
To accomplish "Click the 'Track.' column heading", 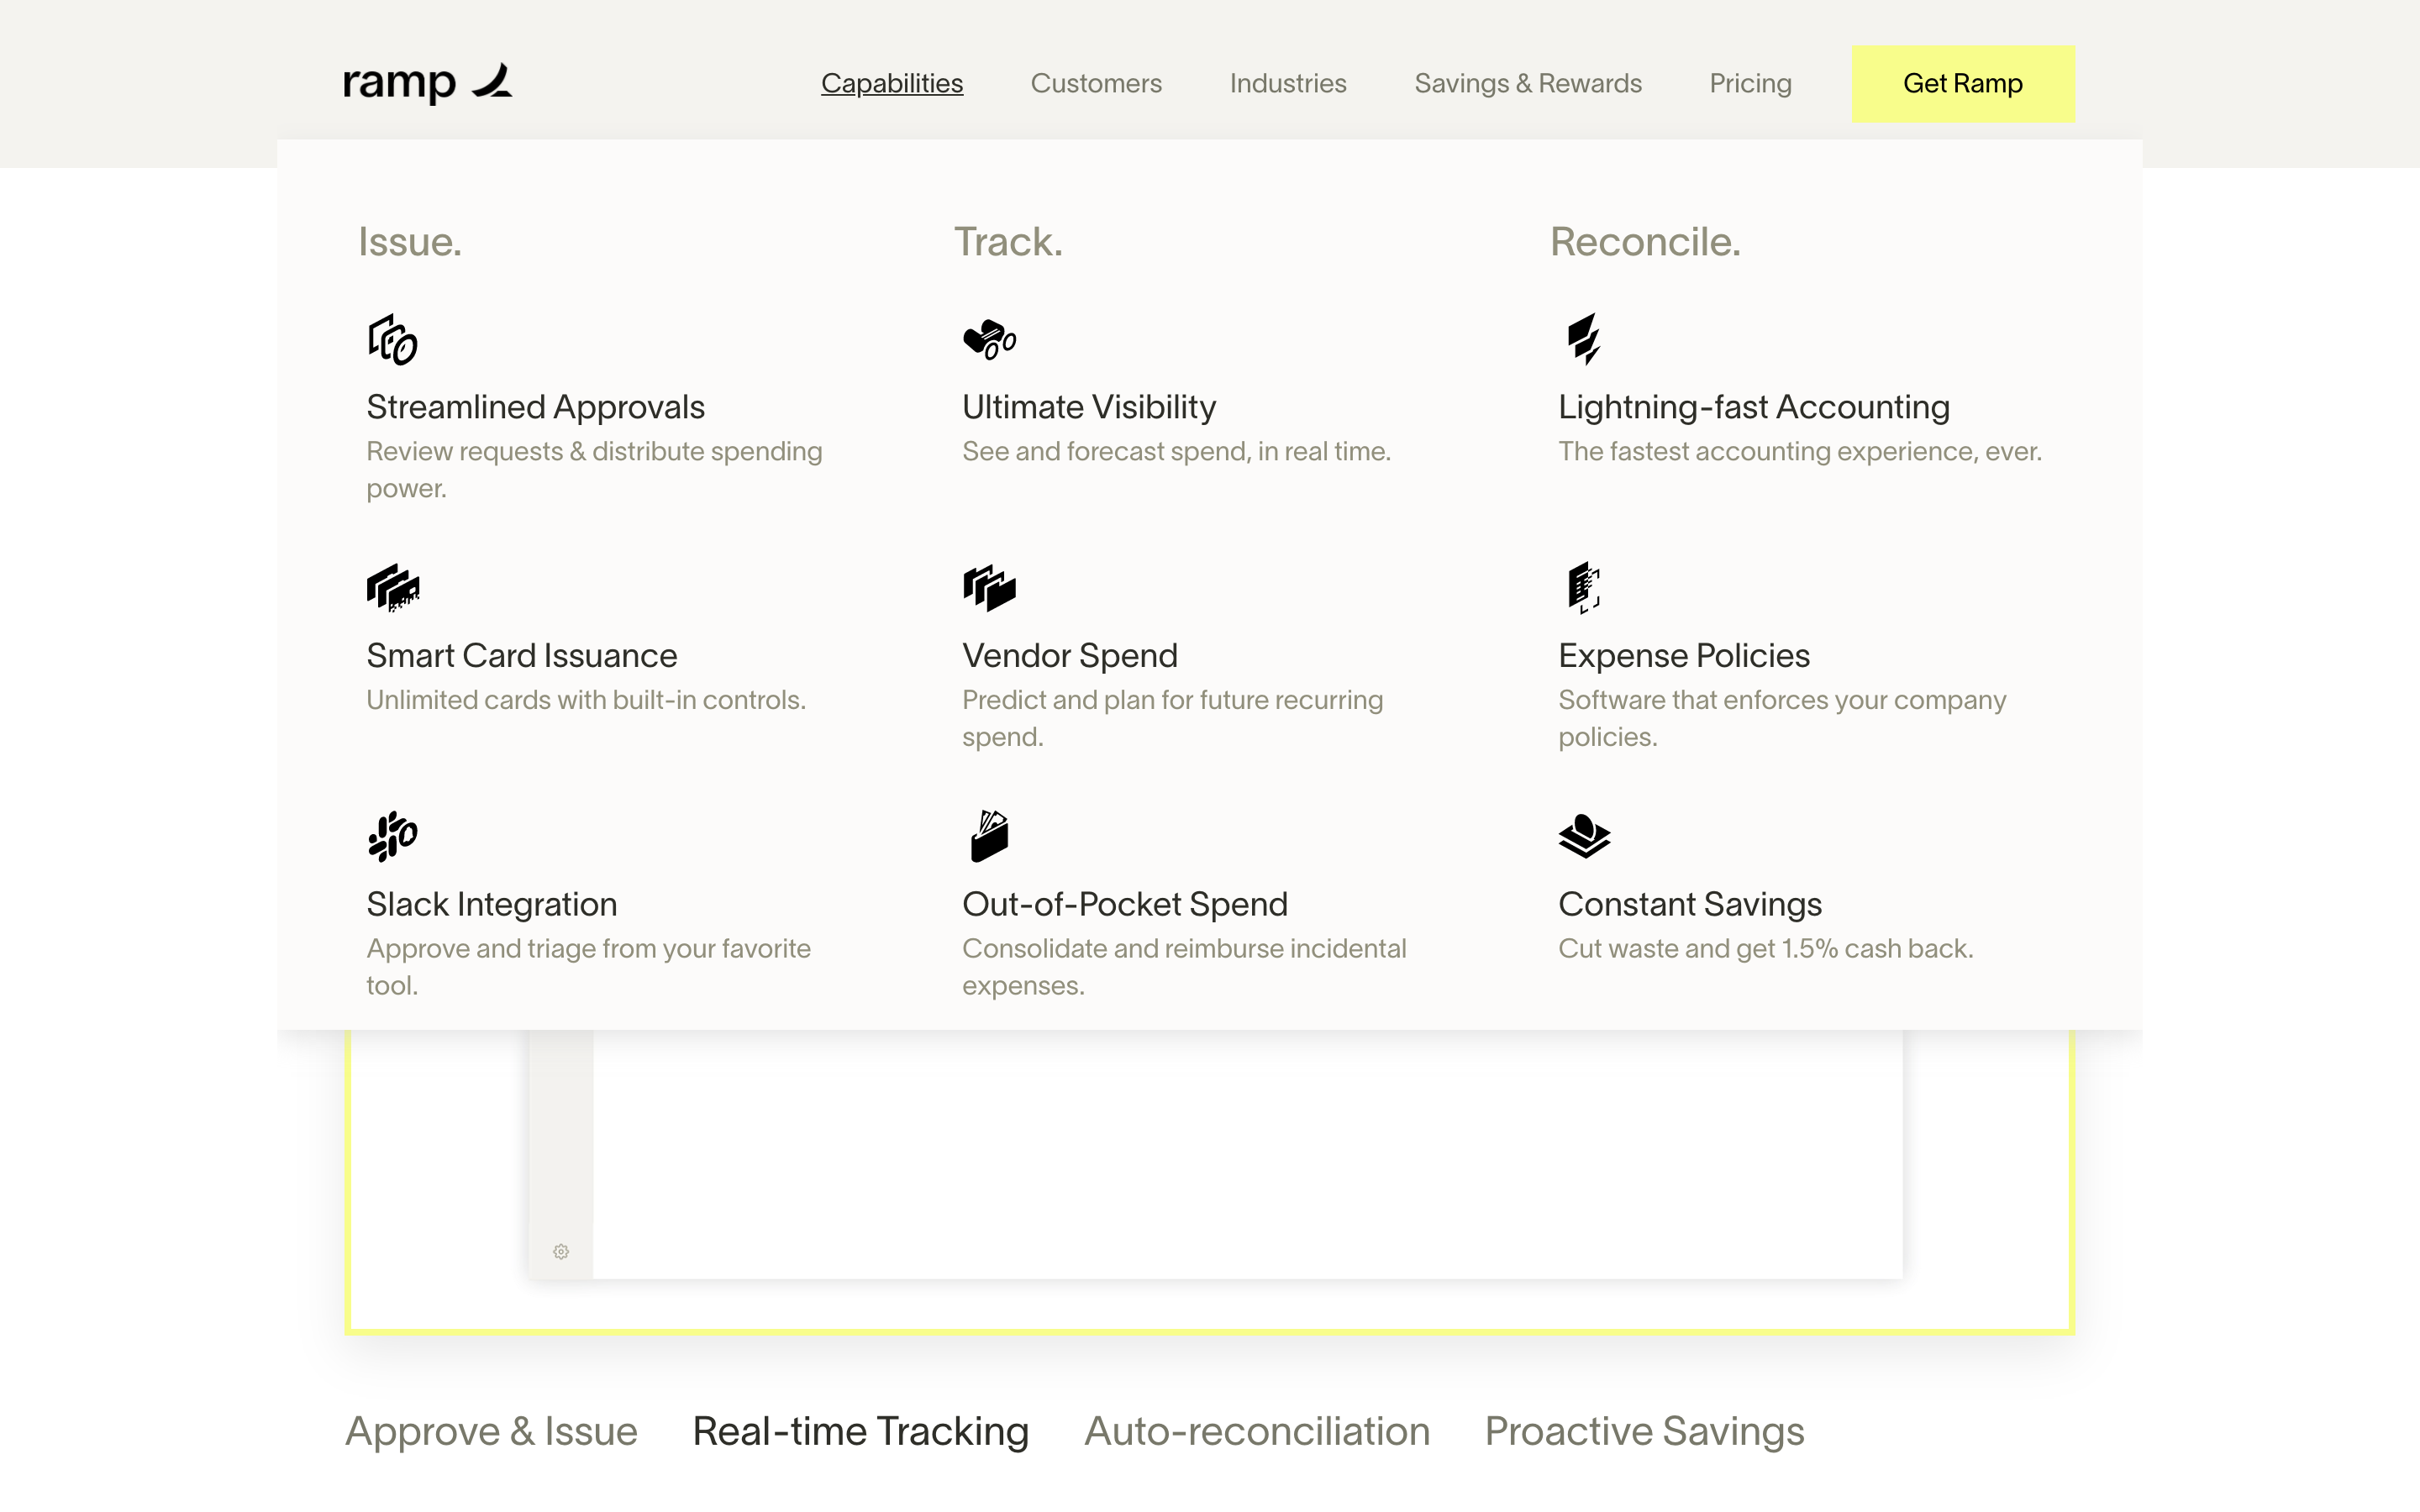I will tap(1008, 242).
